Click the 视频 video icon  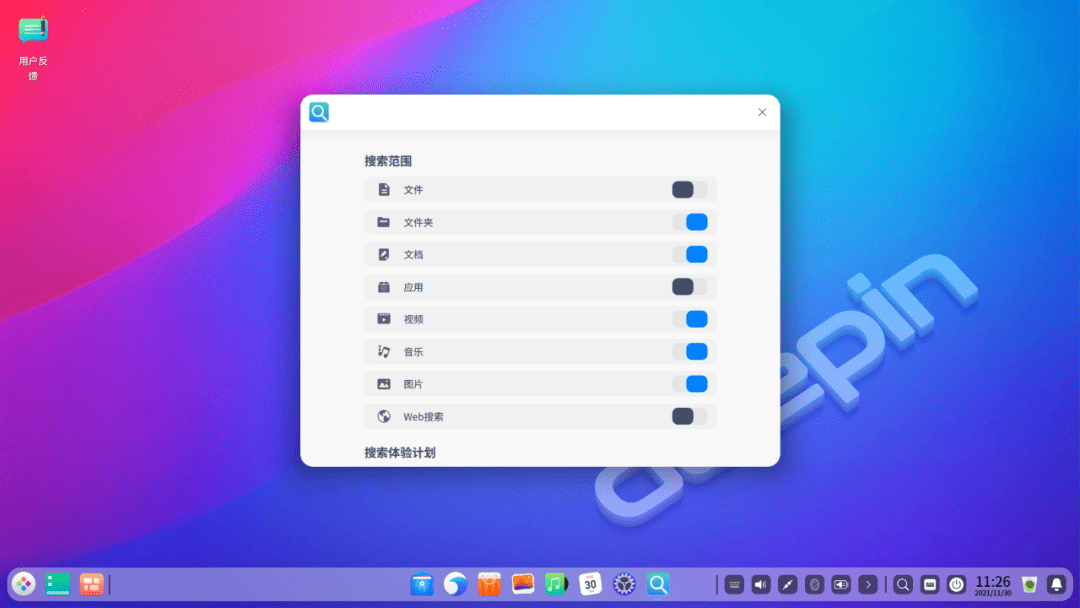(x=384, y=319)
